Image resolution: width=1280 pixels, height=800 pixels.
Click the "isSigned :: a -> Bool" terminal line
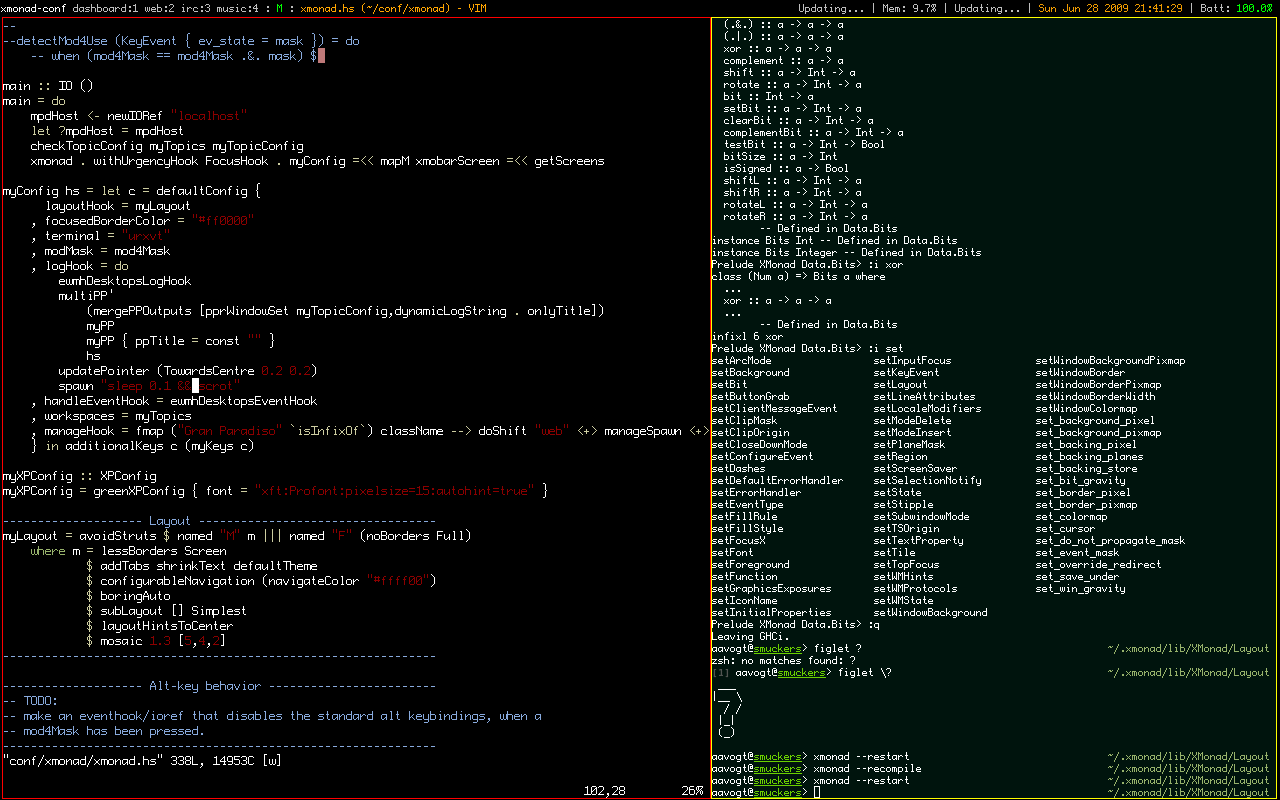click(x=786, y=169)
